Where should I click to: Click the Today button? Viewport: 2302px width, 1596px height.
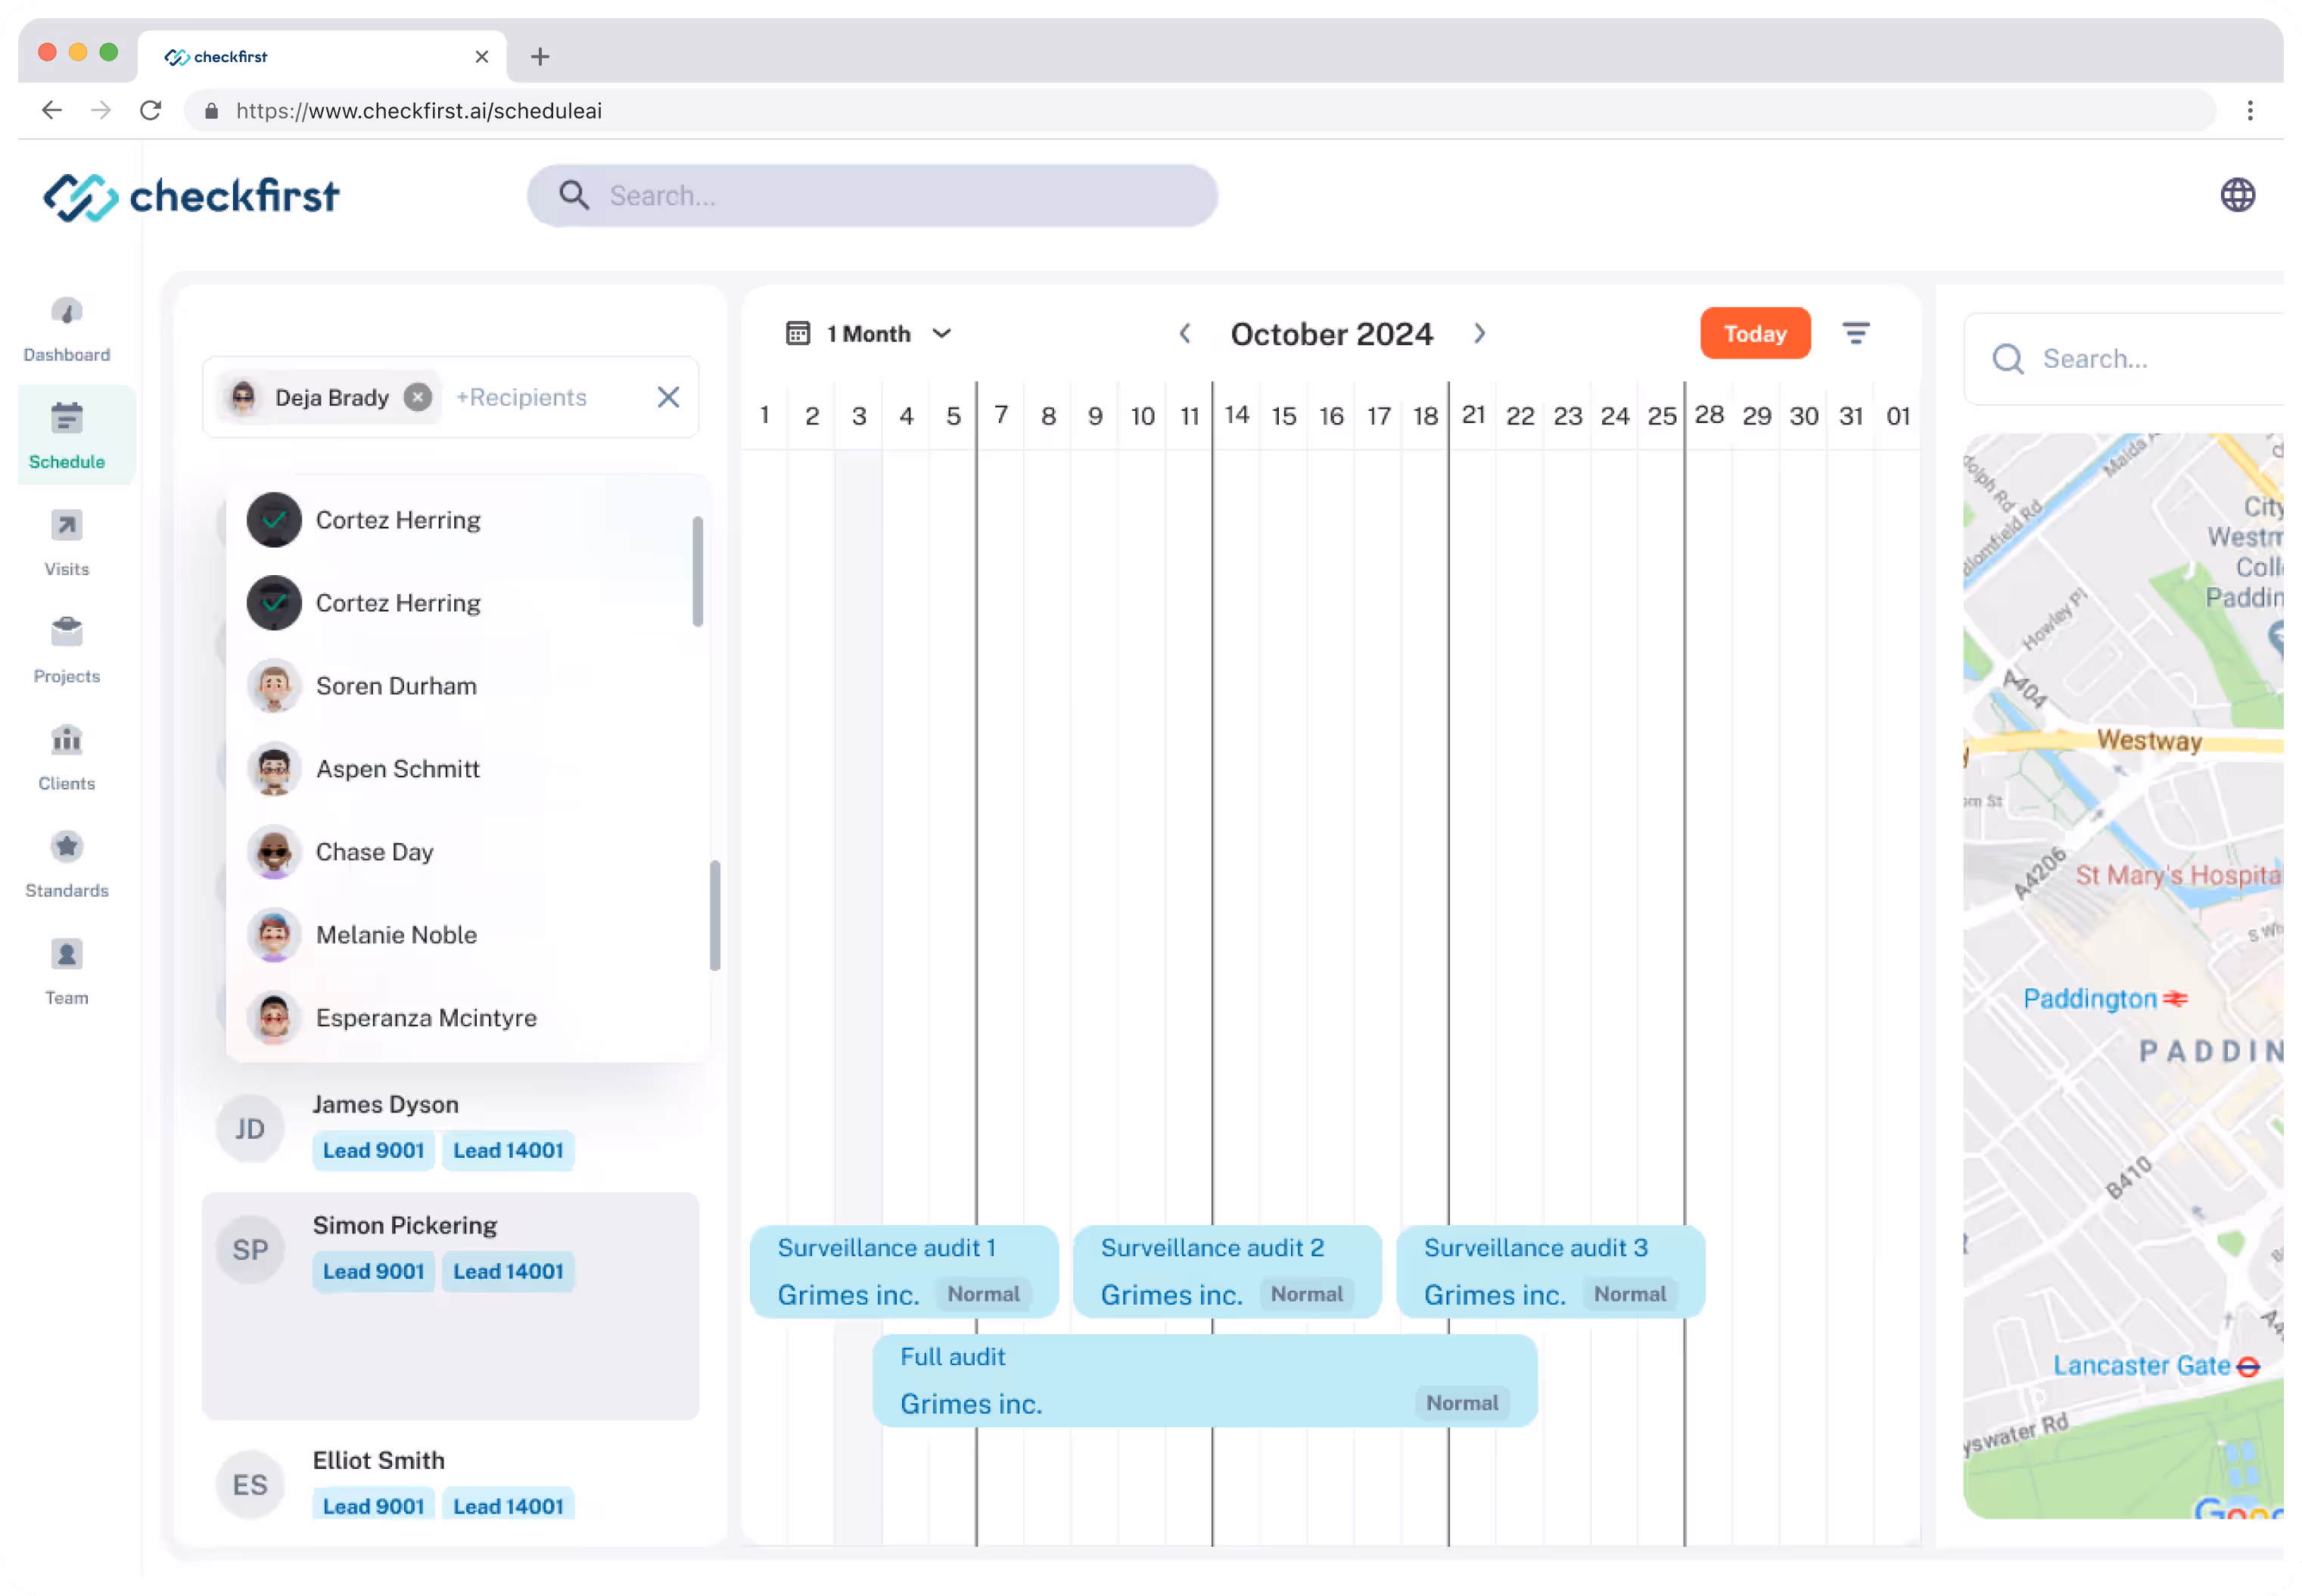point(1755,333)
